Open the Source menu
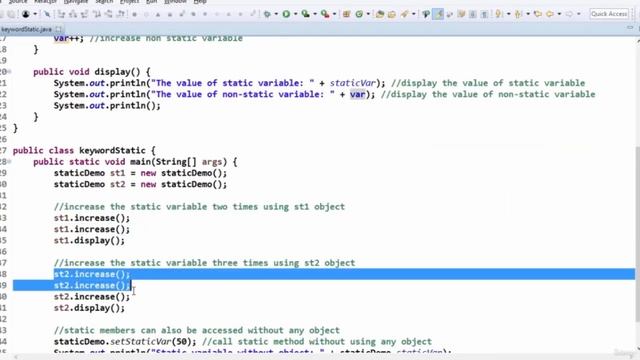Screen dimensions: 640x360 (x=18, y=2)
